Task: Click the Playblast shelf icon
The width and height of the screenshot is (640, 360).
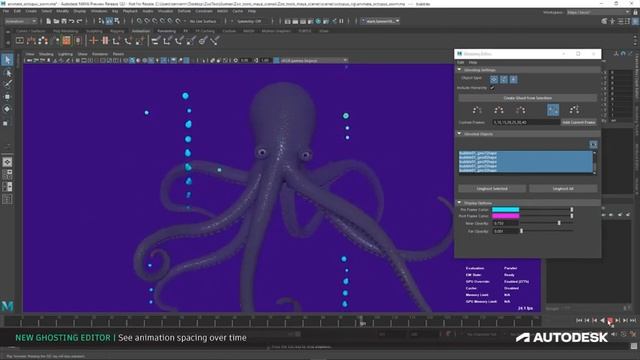Action: tap(20, 40)
